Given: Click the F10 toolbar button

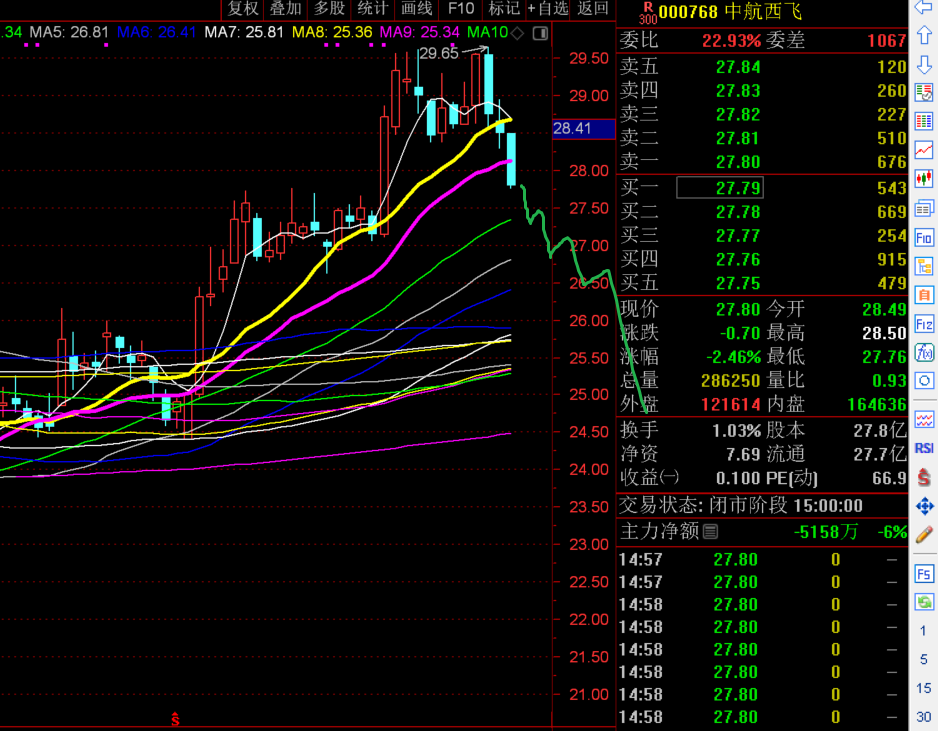Looking at the screenshot, I should 460,9.
